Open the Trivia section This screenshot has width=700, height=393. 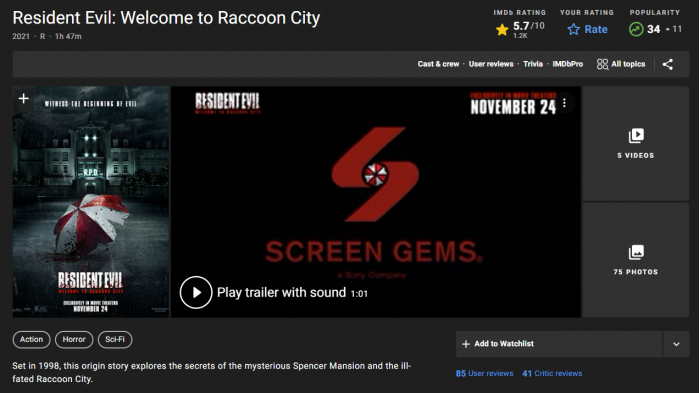click(x=533, y=64)
